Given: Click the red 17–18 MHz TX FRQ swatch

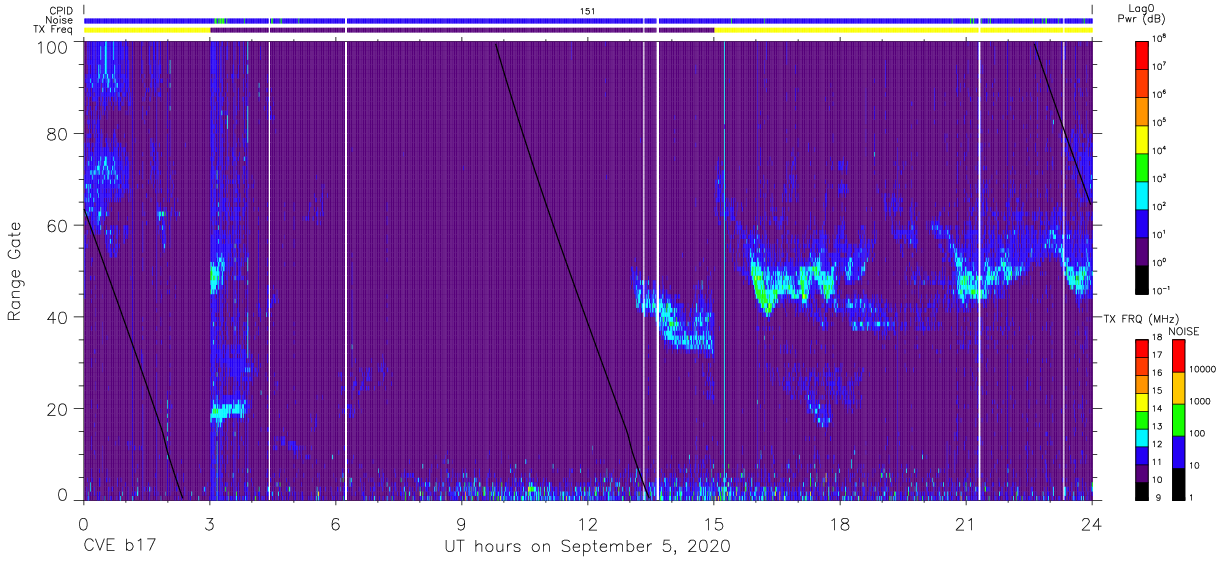Looking at the screenshot, I should point(1141,348).
